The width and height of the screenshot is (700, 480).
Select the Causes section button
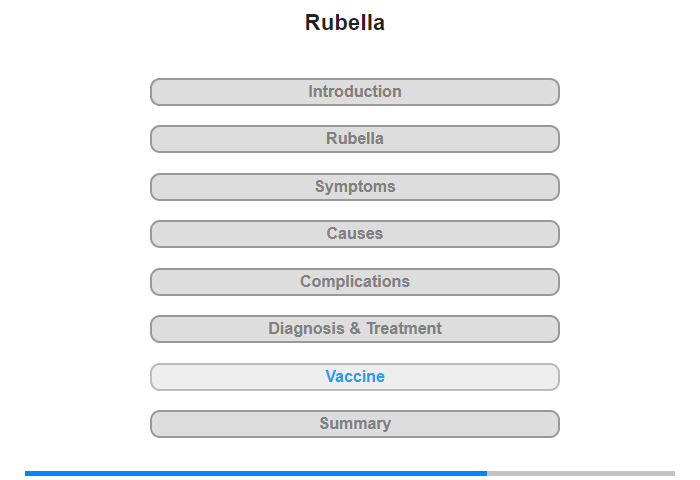(x=355, y=234)
